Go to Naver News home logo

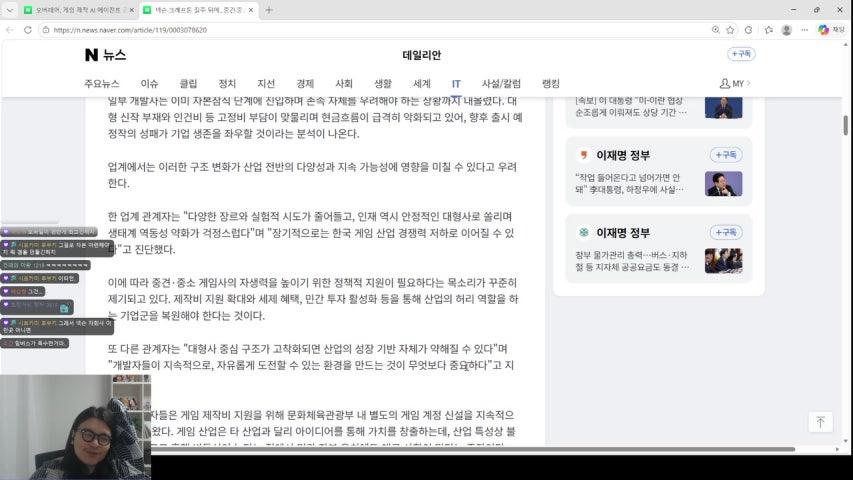[x=106, y=54]
